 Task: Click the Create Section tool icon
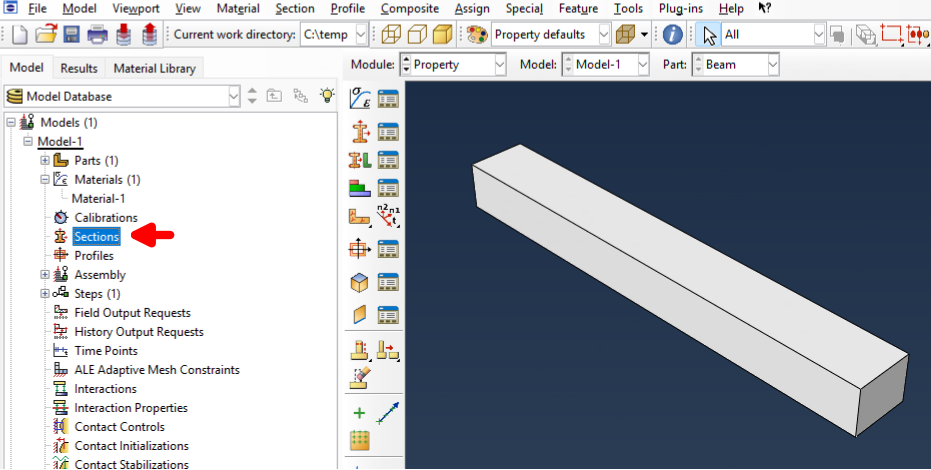coord(360,131)
